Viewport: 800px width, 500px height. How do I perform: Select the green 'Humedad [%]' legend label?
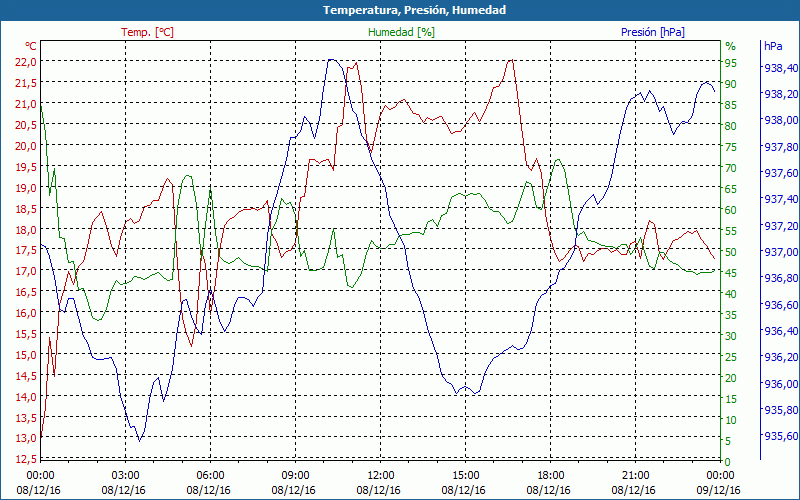tap(401, 32)
